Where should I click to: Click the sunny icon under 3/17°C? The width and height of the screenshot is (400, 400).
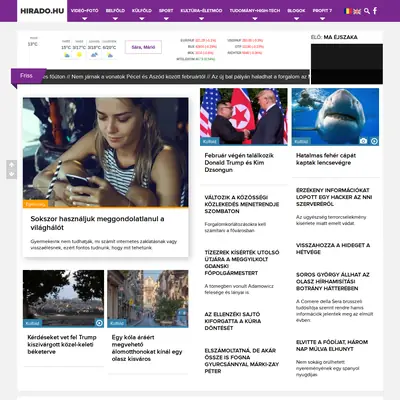click(79, 55)
